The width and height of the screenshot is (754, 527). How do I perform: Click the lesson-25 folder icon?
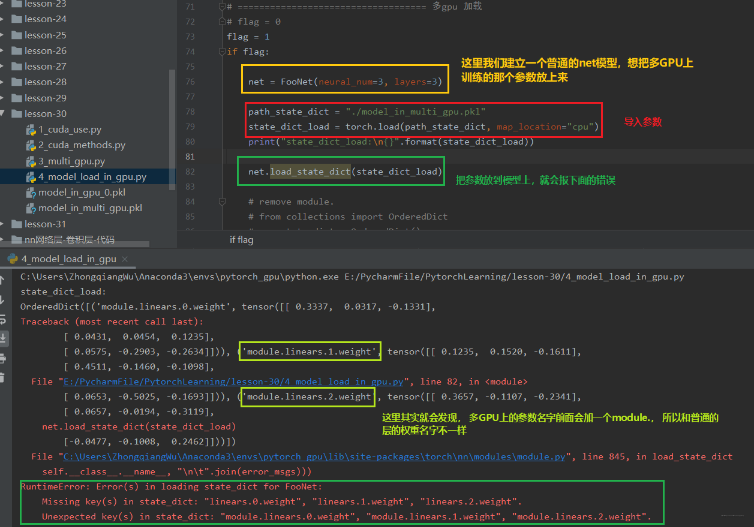[x=17, y=35]
